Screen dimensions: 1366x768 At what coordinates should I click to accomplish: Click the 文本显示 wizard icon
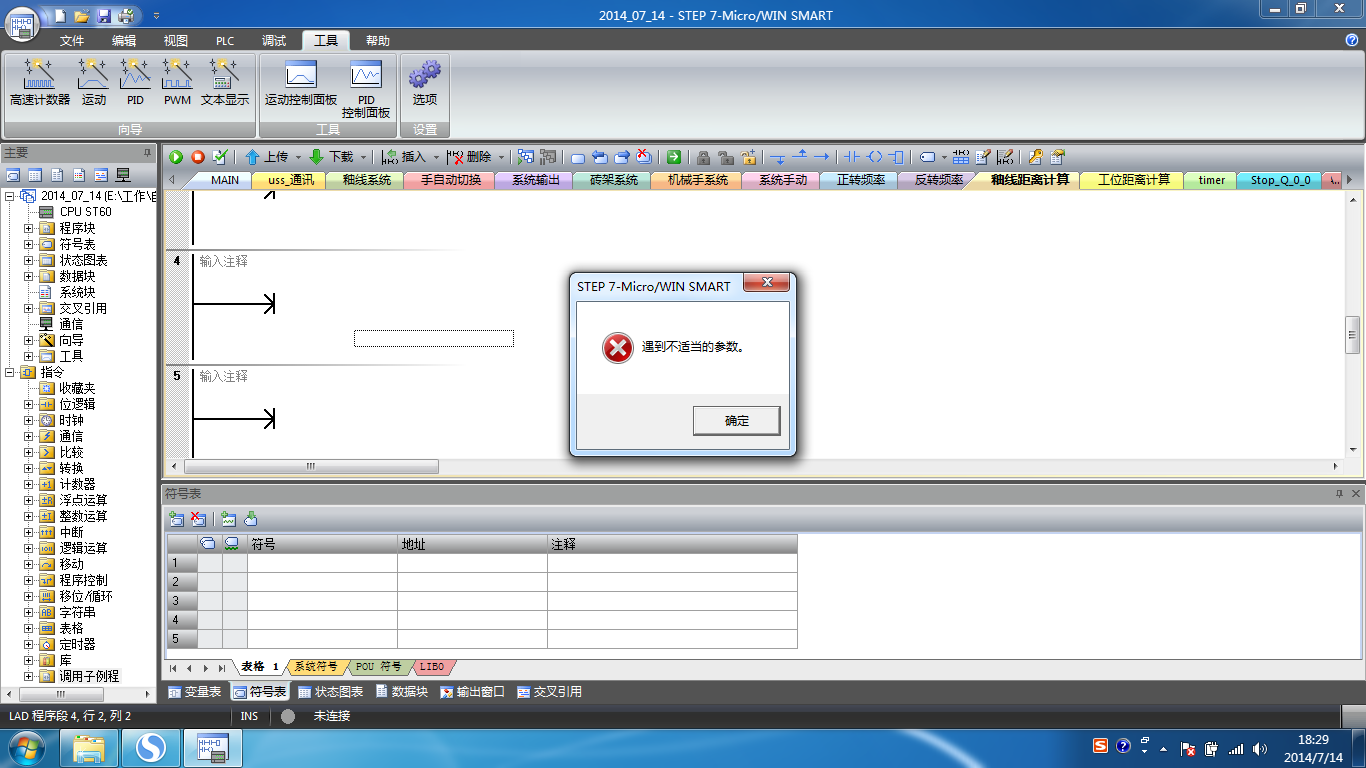pyautogui.click(x=224, y=82)
